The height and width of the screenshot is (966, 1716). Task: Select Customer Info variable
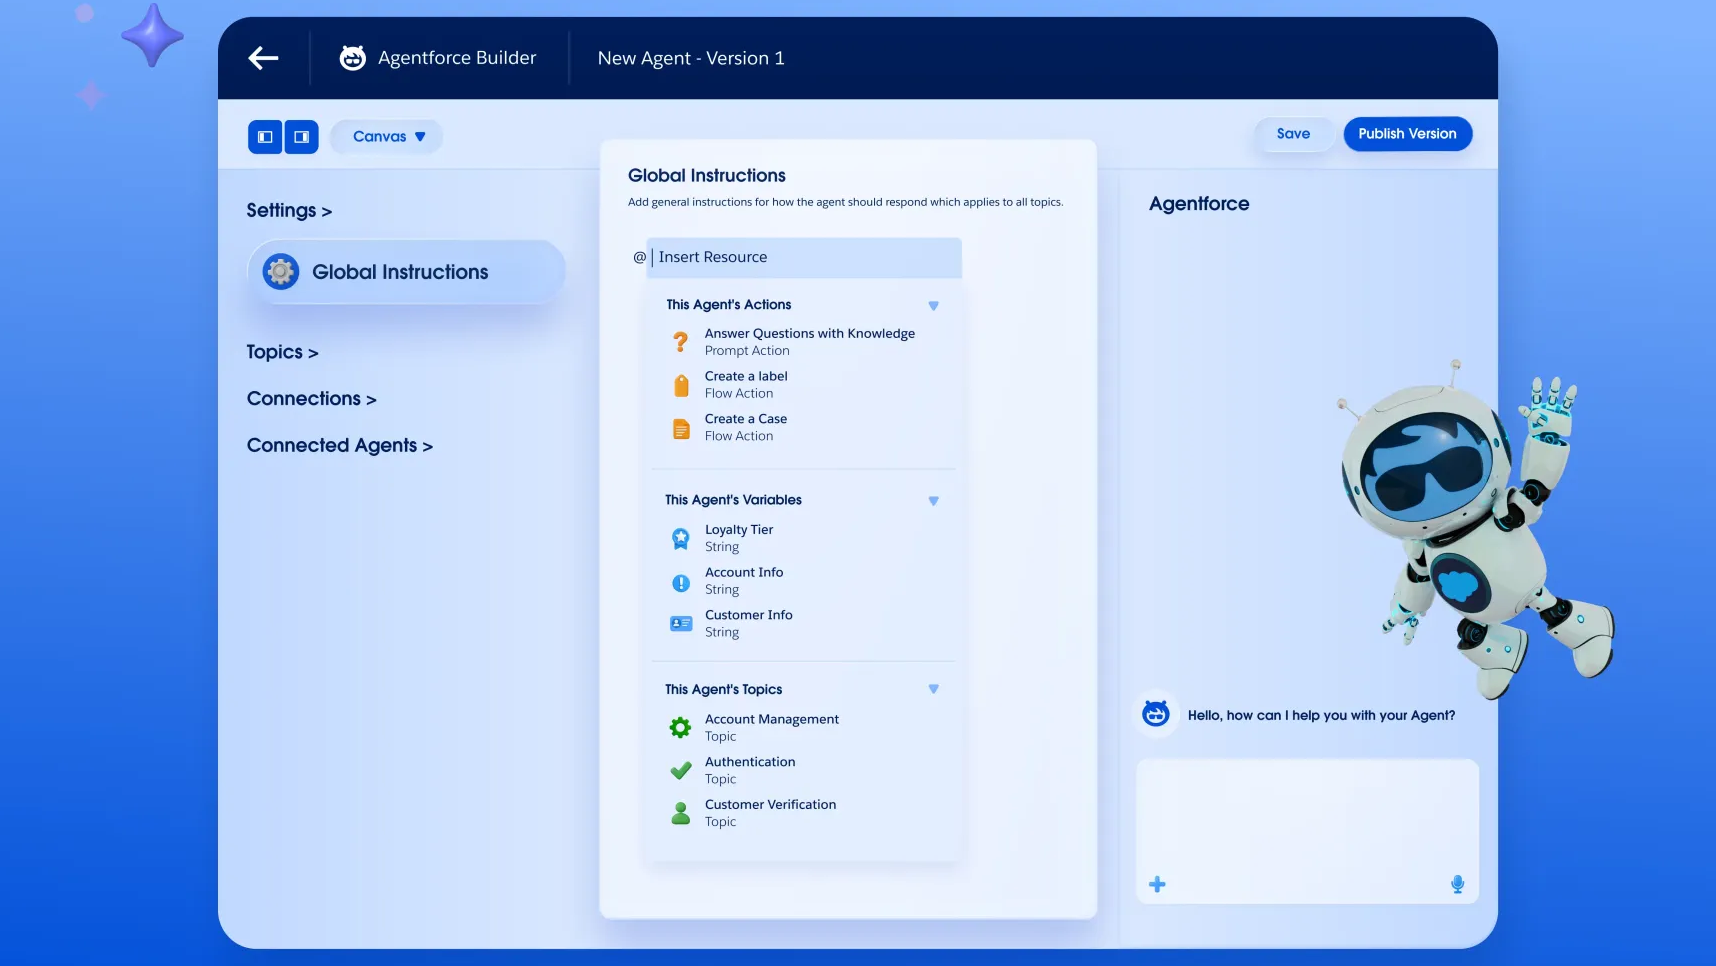click(x=748, y=624)
